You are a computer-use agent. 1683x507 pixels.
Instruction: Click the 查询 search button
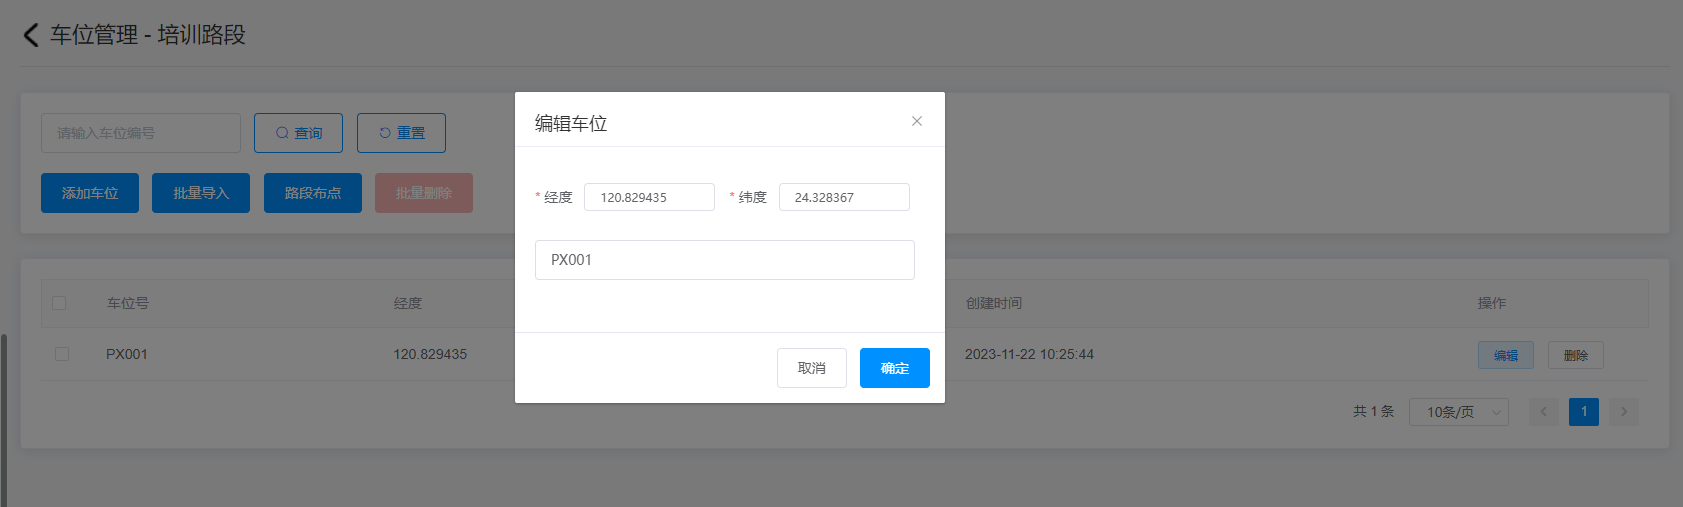click(298, 133)
